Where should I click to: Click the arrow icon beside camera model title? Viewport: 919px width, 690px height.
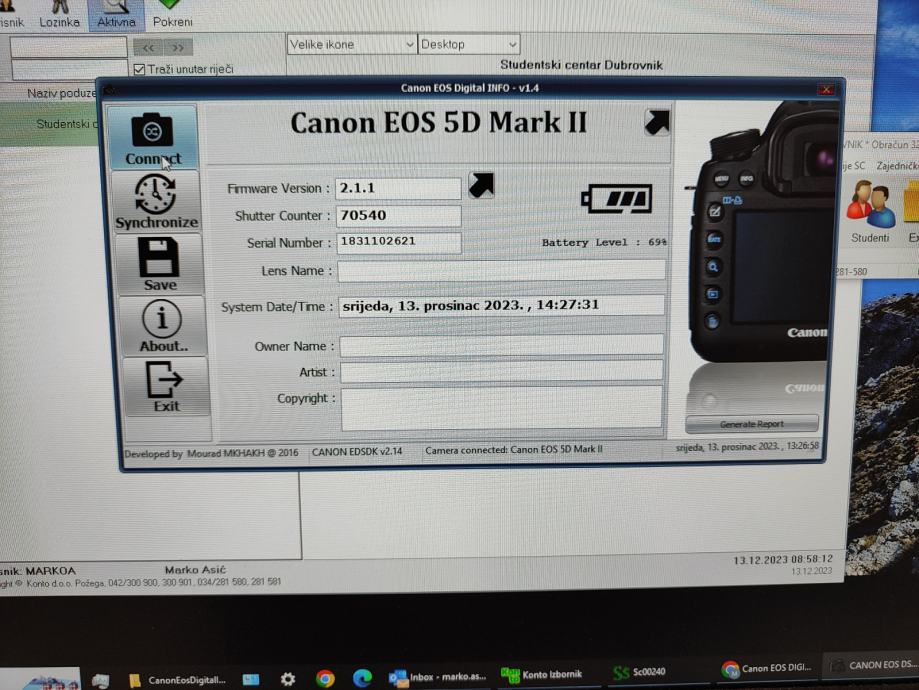(x=656, y=122)
